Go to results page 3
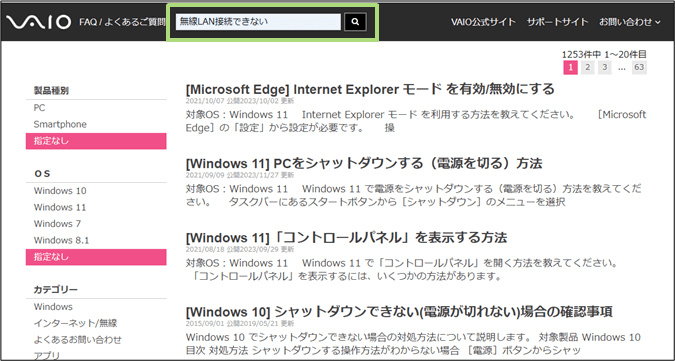Screen dimensions: 675x361 point(605,68)
